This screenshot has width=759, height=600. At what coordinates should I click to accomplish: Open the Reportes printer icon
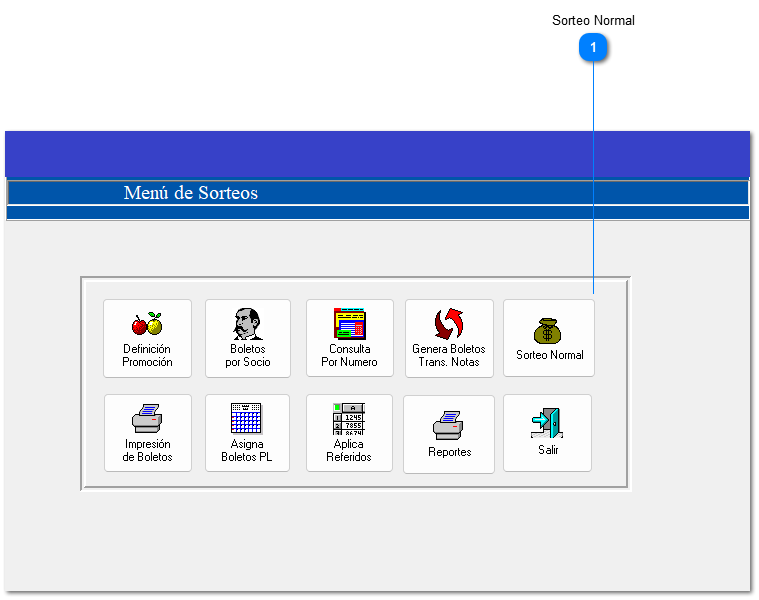(x=449, y=424)
